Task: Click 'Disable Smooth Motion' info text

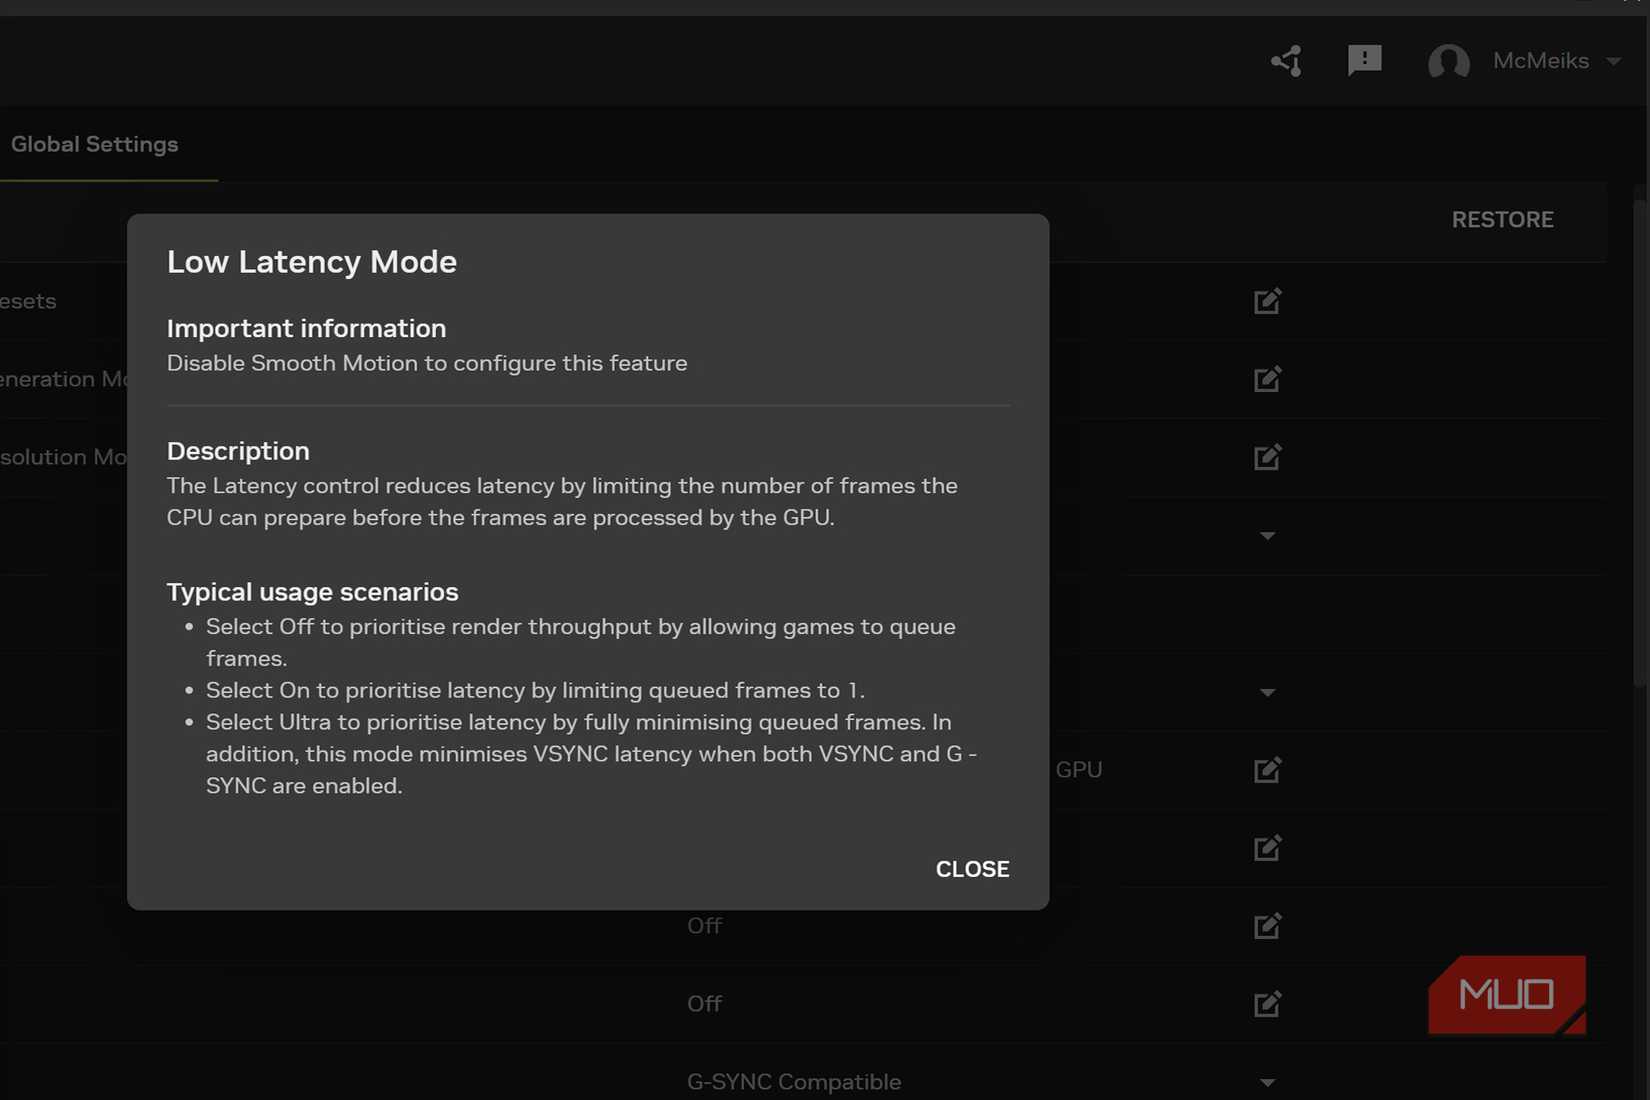Action: click(x=427, y=363)
